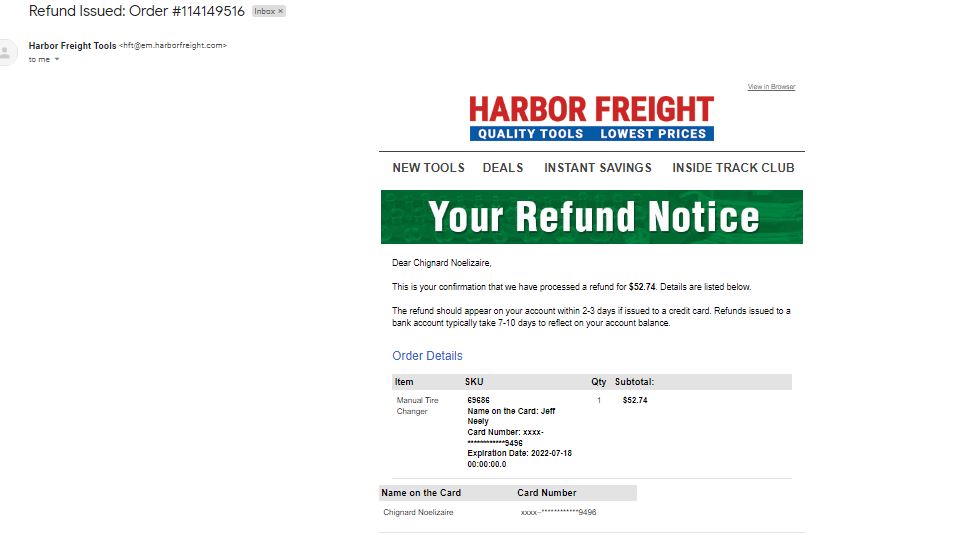The height and width of the screenshot is (535, 954).
Task: Click the $52.74 subtotal value
Action: click(x=635, y=400)
